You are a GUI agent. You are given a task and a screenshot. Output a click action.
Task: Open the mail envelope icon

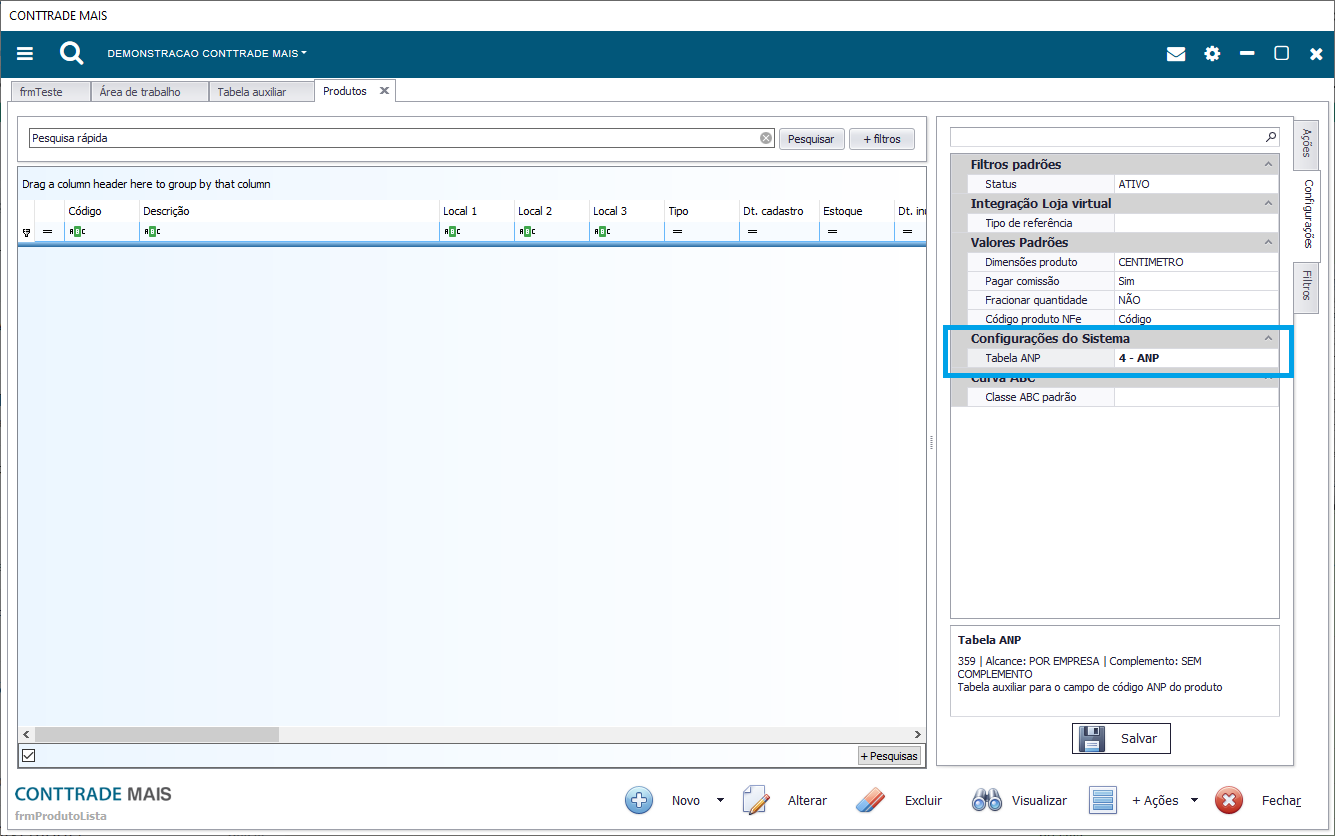tap(1176, 54)
